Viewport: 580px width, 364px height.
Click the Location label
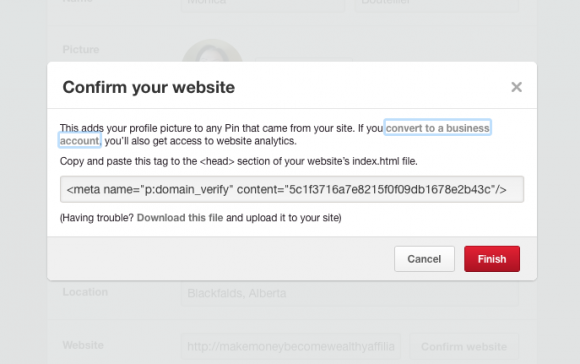[85, 292]
